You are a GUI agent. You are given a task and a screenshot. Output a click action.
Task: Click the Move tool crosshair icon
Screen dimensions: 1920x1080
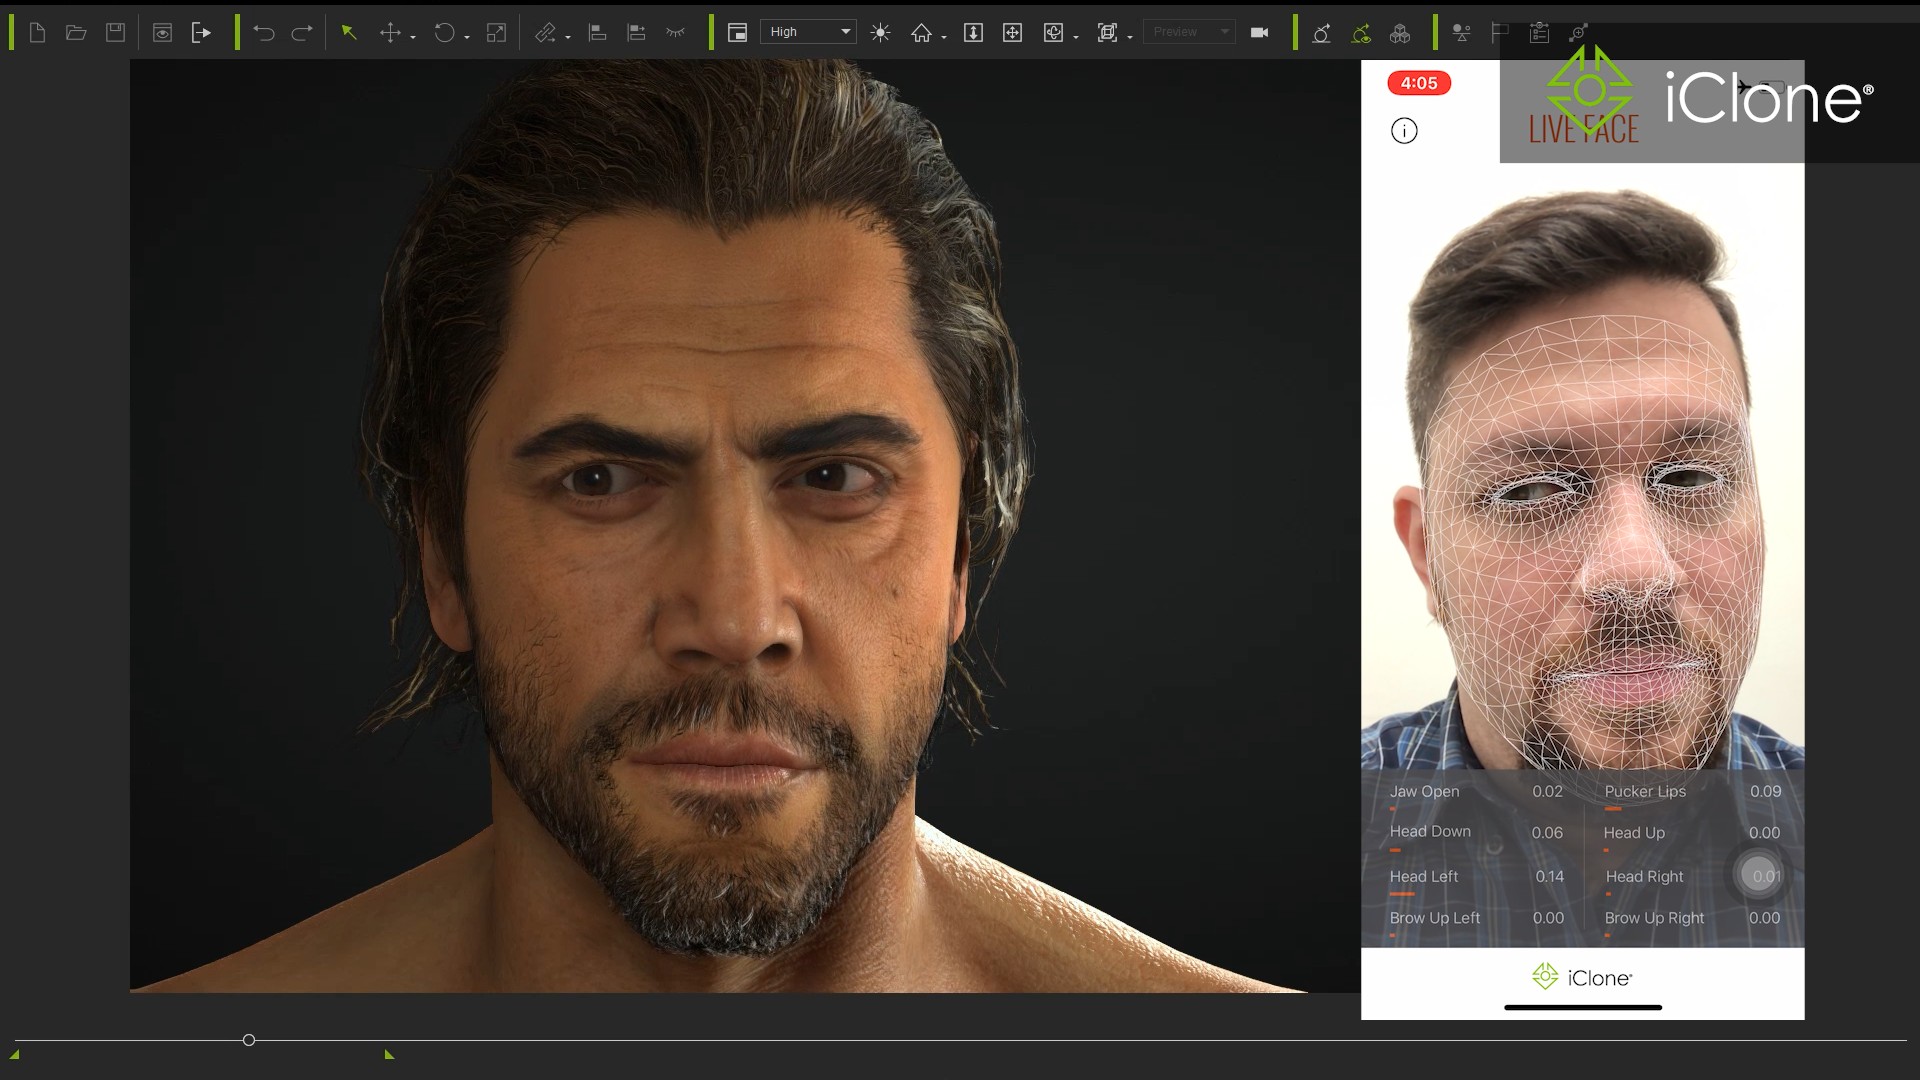[390, 33]
